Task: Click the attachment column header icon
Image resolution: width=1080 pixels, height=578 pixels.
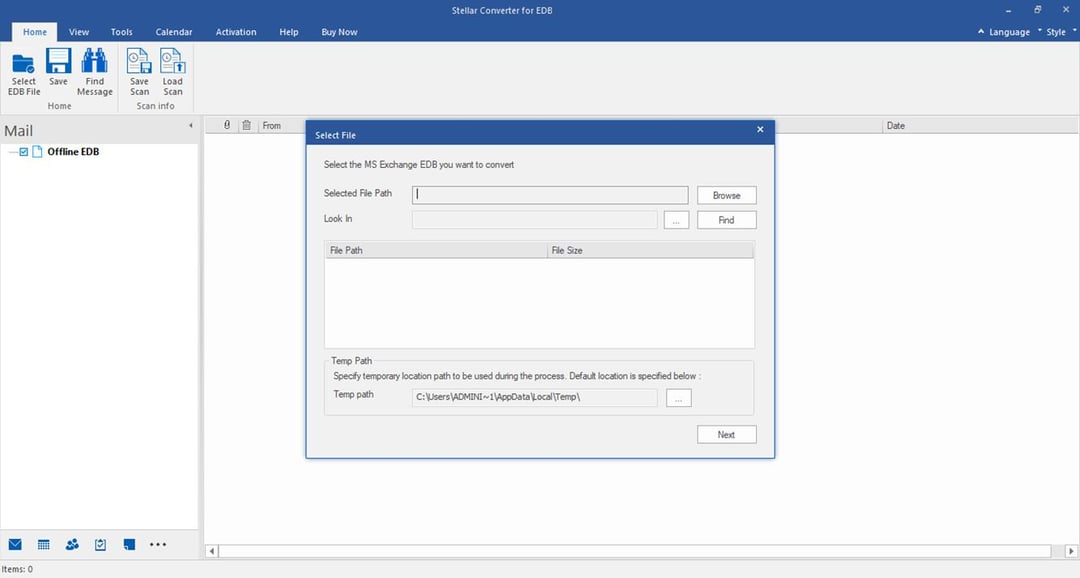Action: 226,124
